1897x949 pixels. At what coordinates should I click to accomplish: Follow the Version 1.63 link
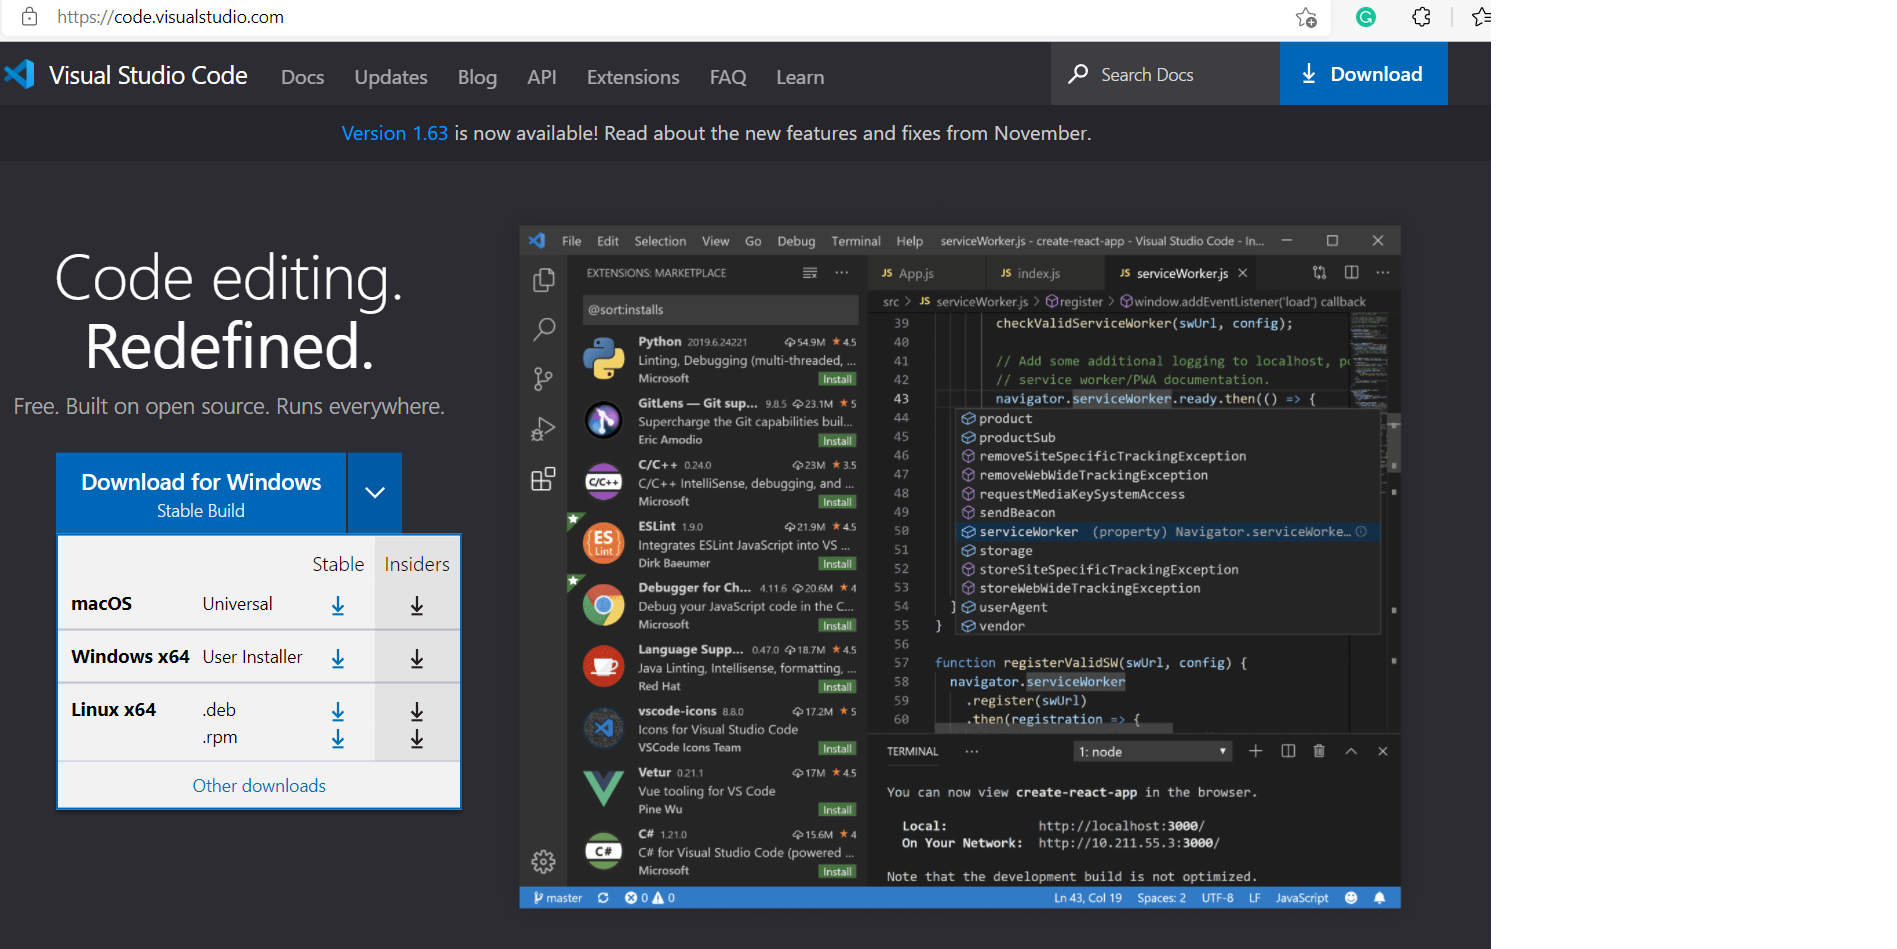395,133
